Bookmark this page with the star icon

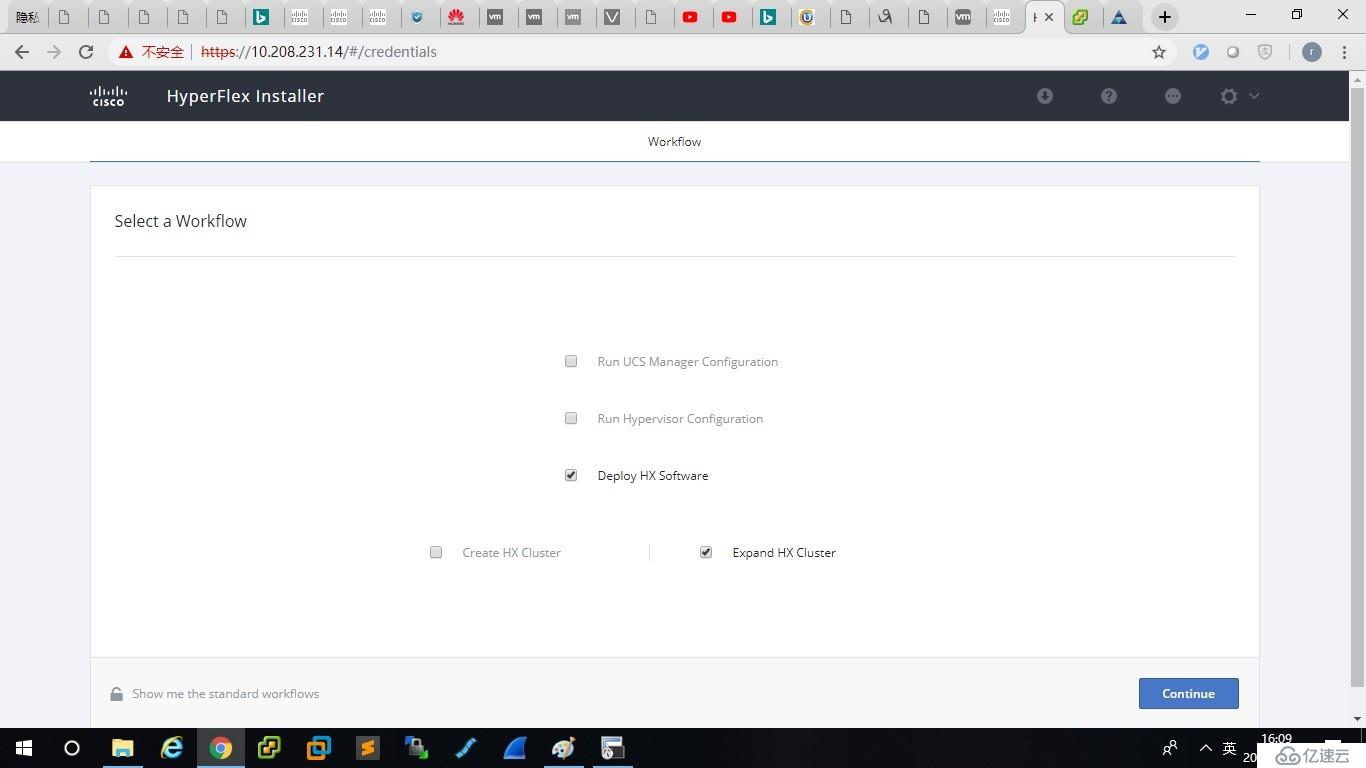point(1159,52)
